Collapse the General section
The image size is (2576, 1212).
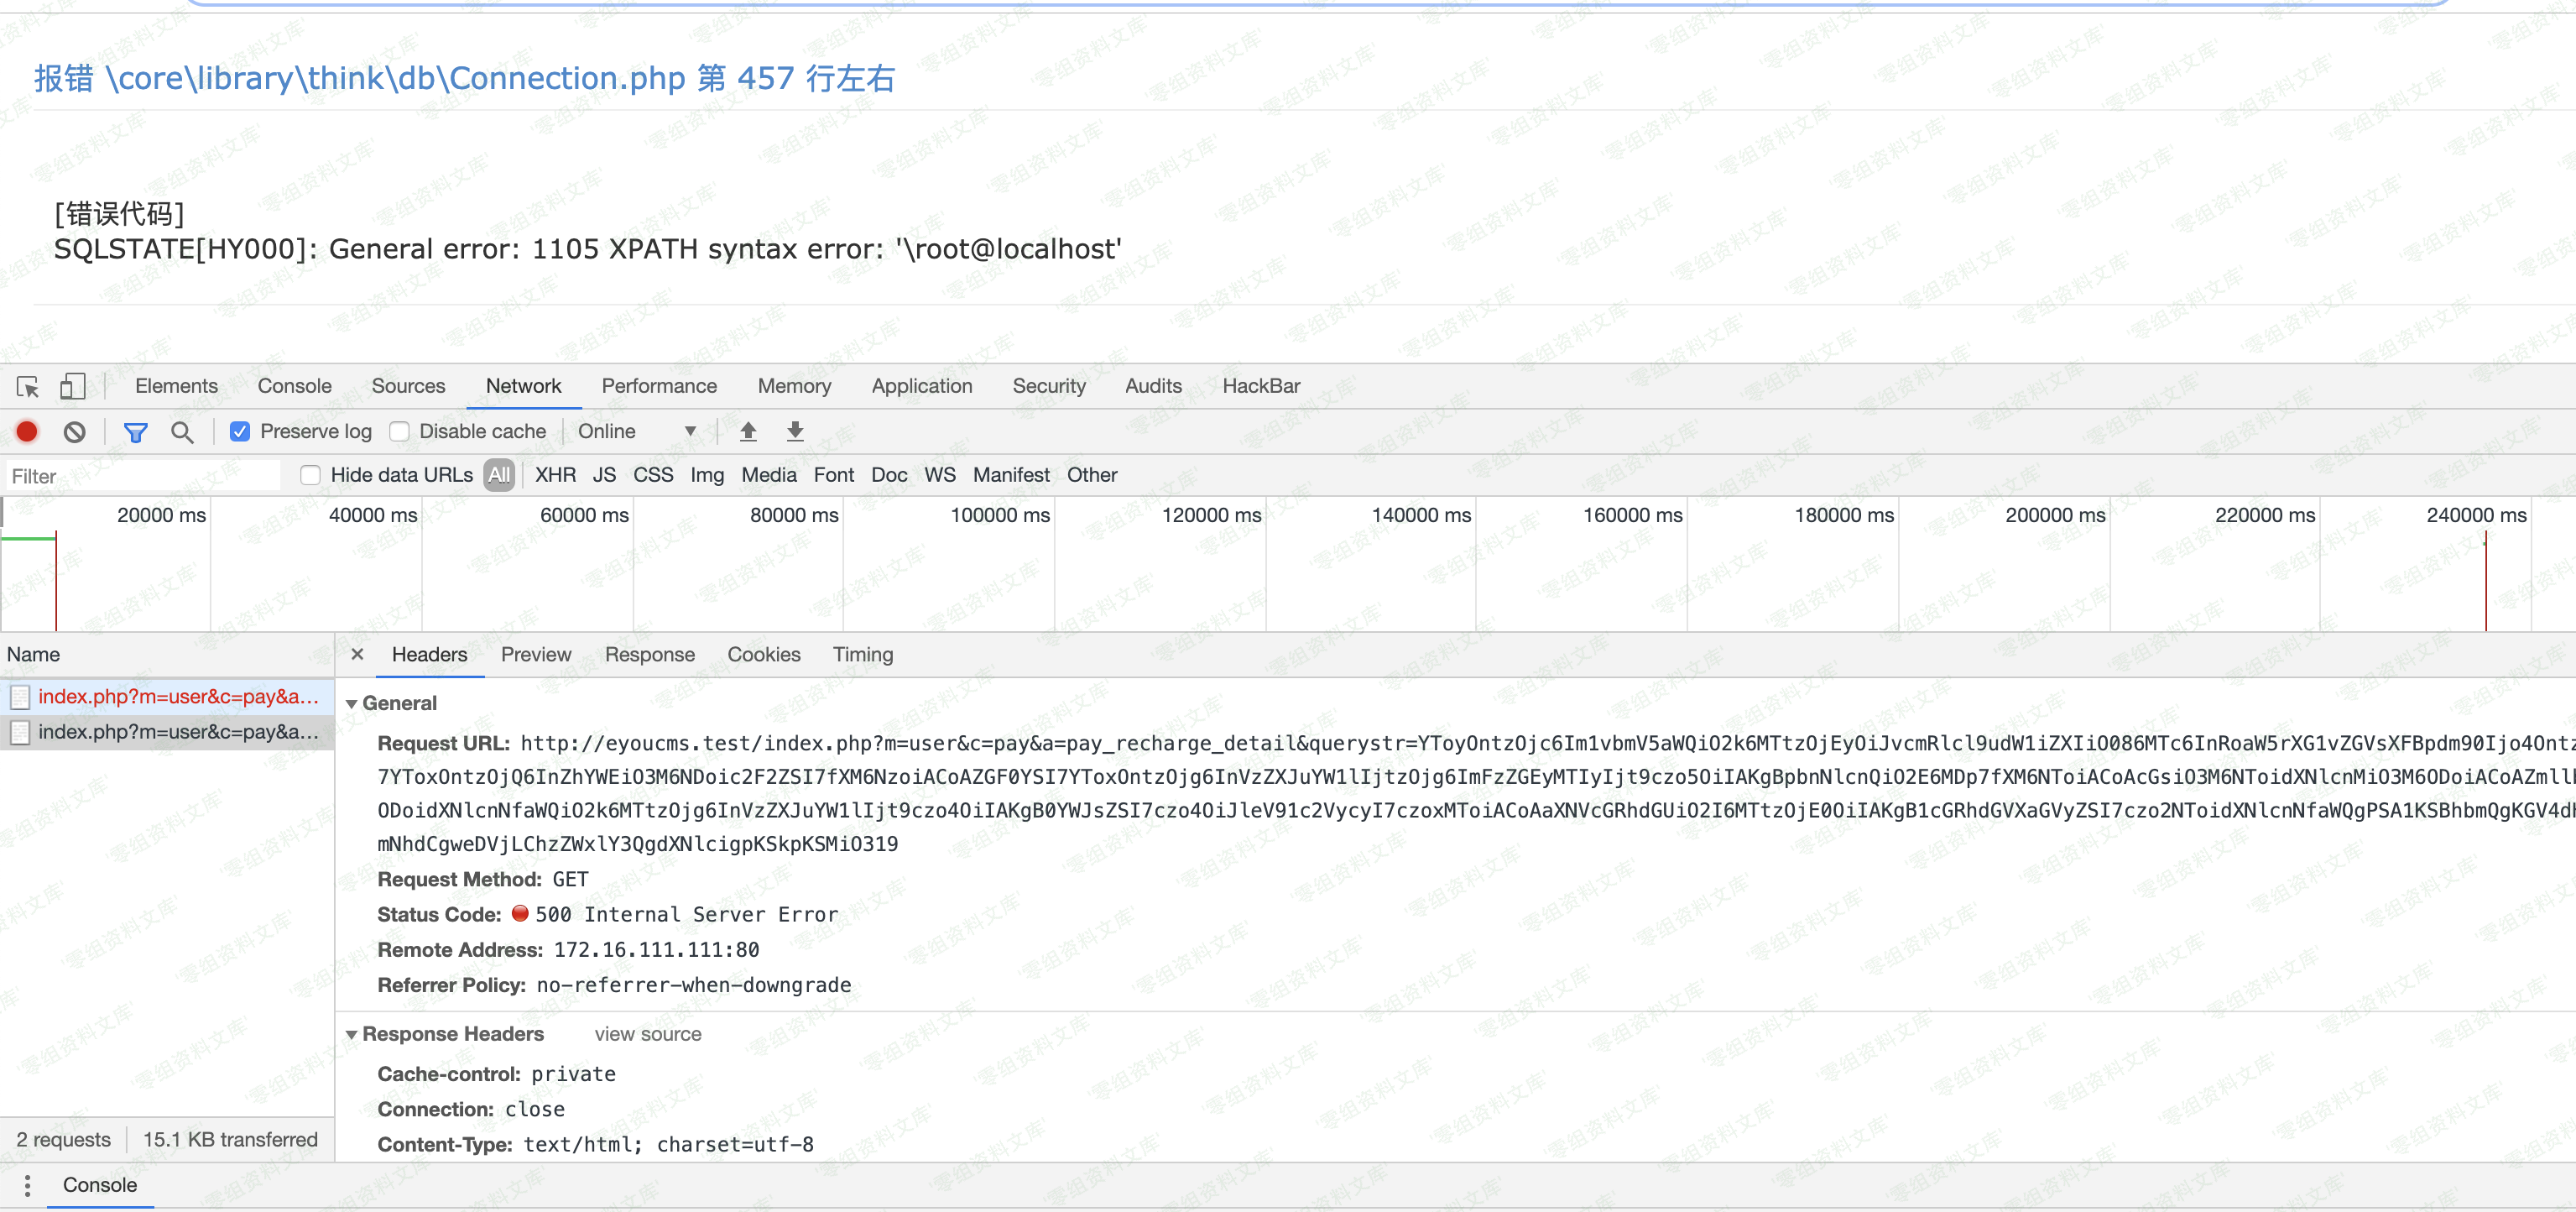pyautogui.click(x=351, y=703)
